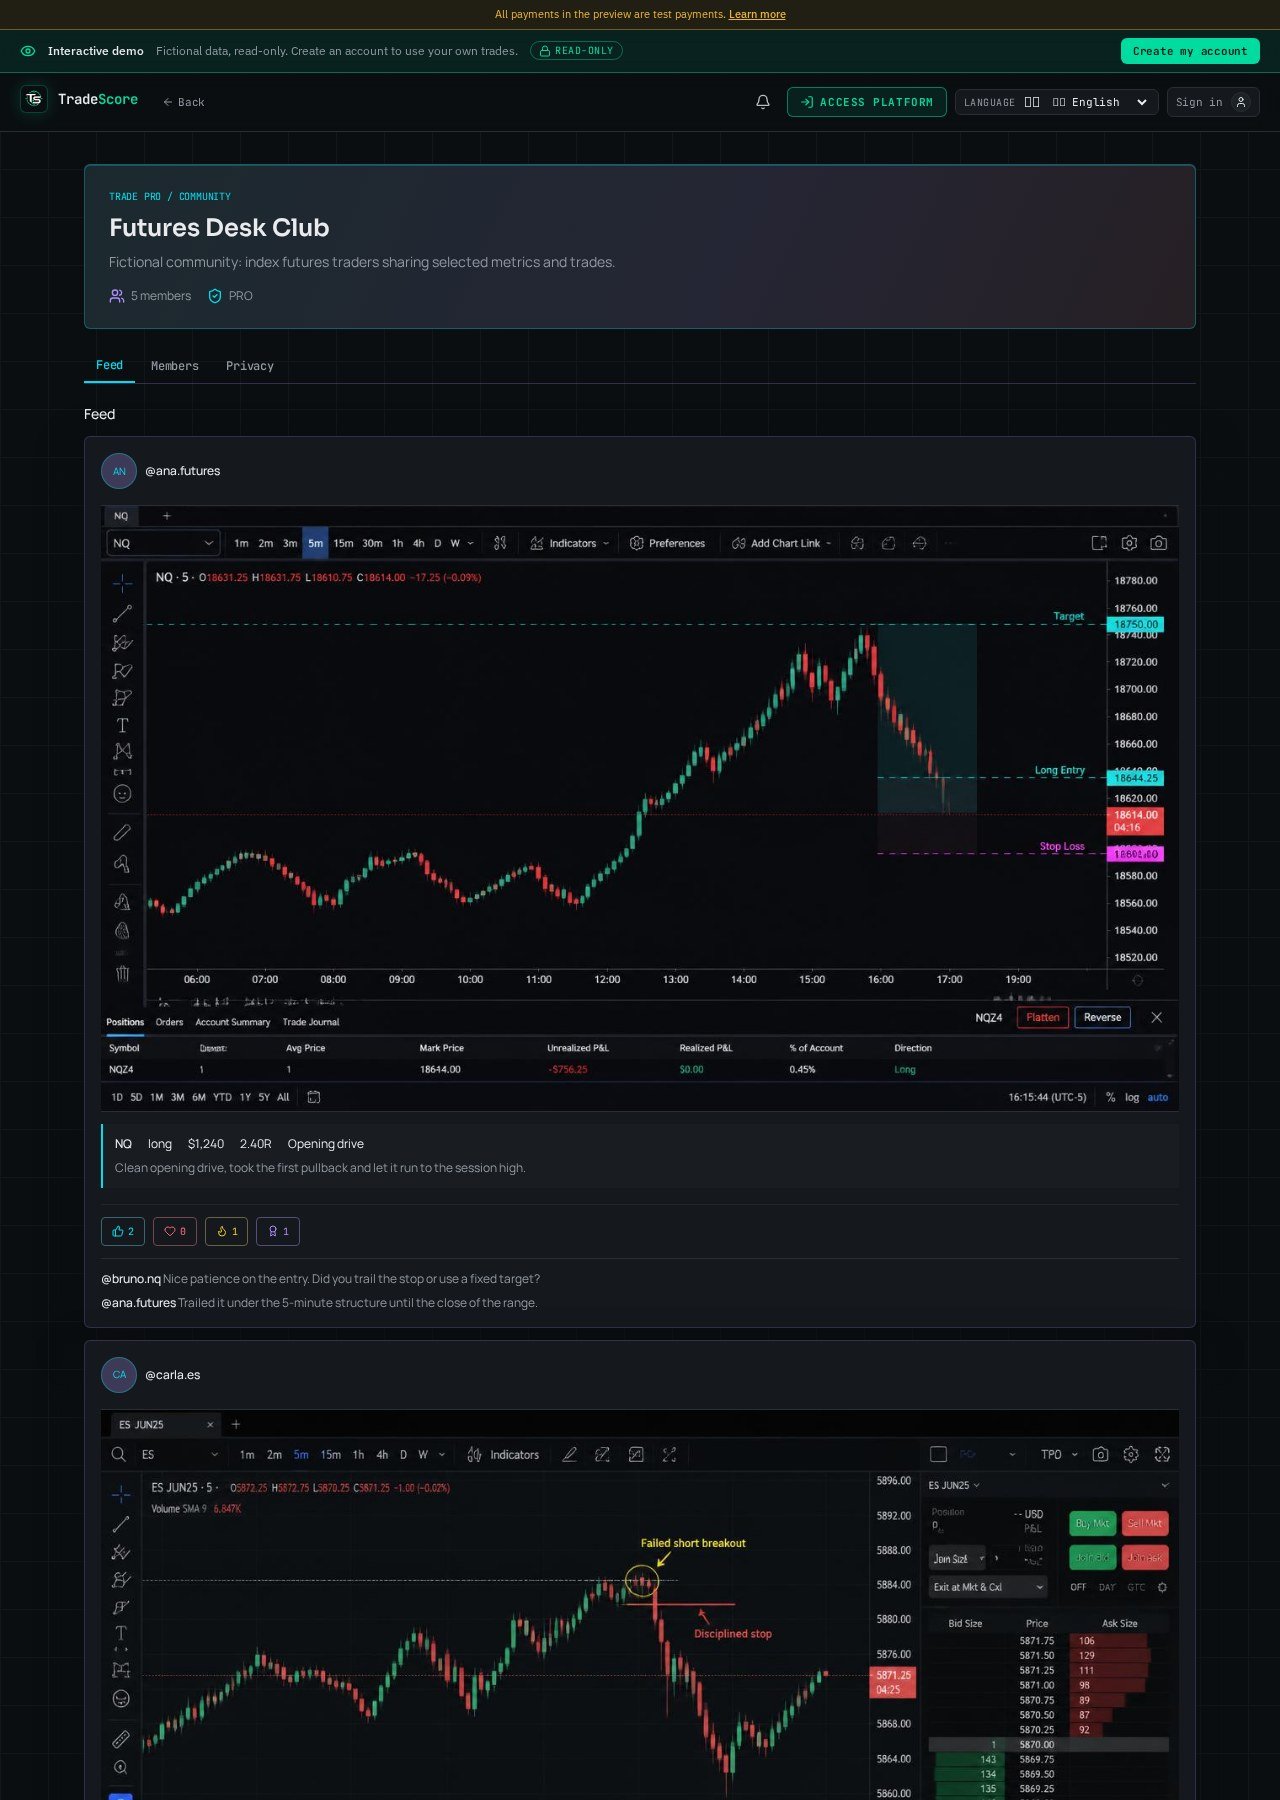Screen dimensions: 1280x1800
Task: Click Create my account button
Action: tap(1190, 51)
